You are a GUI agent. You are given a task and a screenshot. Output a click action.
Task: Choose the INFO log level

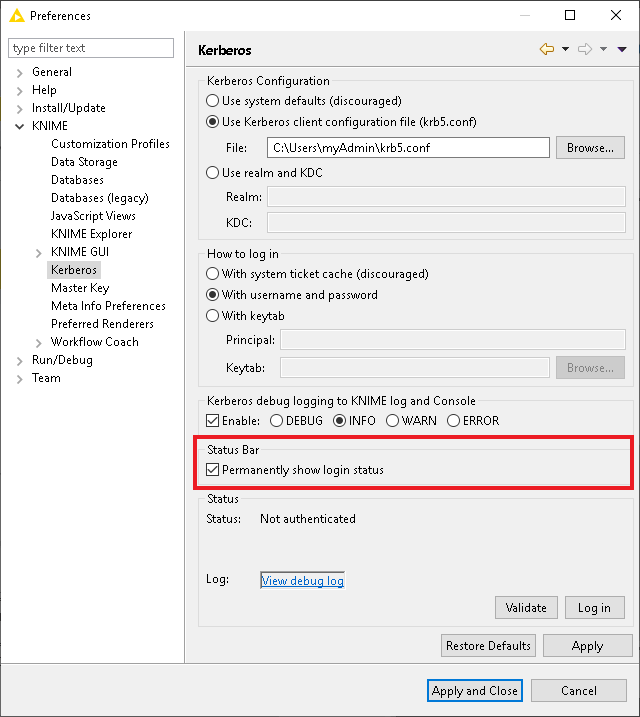[339, 420]
